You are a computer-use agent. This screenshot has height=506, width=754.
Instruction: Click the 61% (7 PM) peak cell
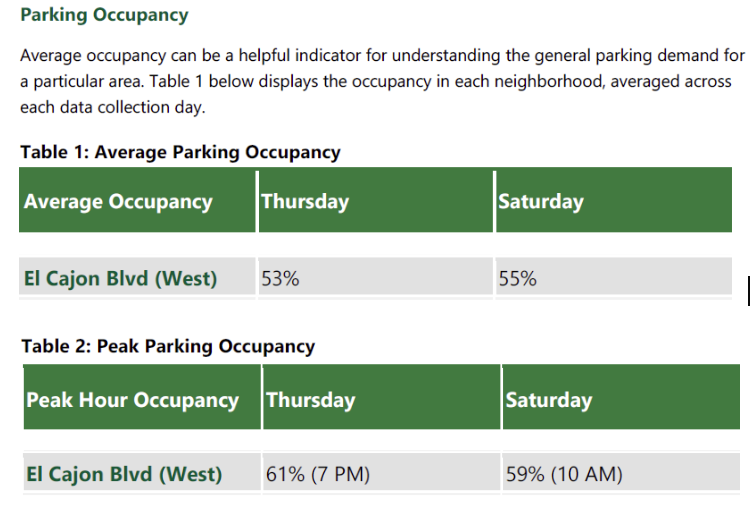pyautogui.click(x=318, y=473)
